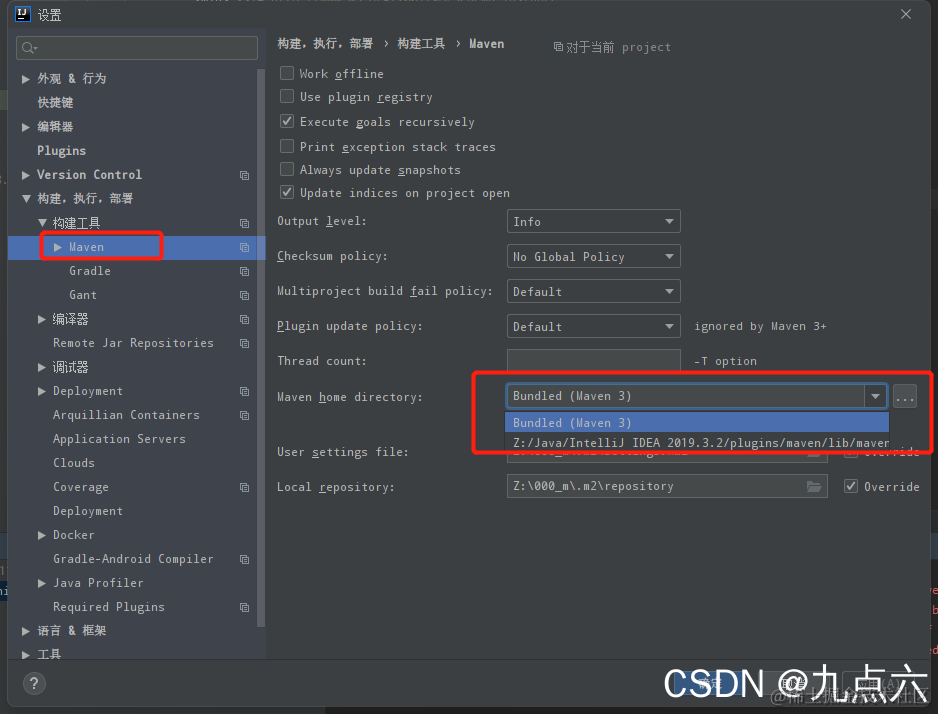Click the settings search input field
This screenshot has height=714, width=938.
[x=137, y=48]
